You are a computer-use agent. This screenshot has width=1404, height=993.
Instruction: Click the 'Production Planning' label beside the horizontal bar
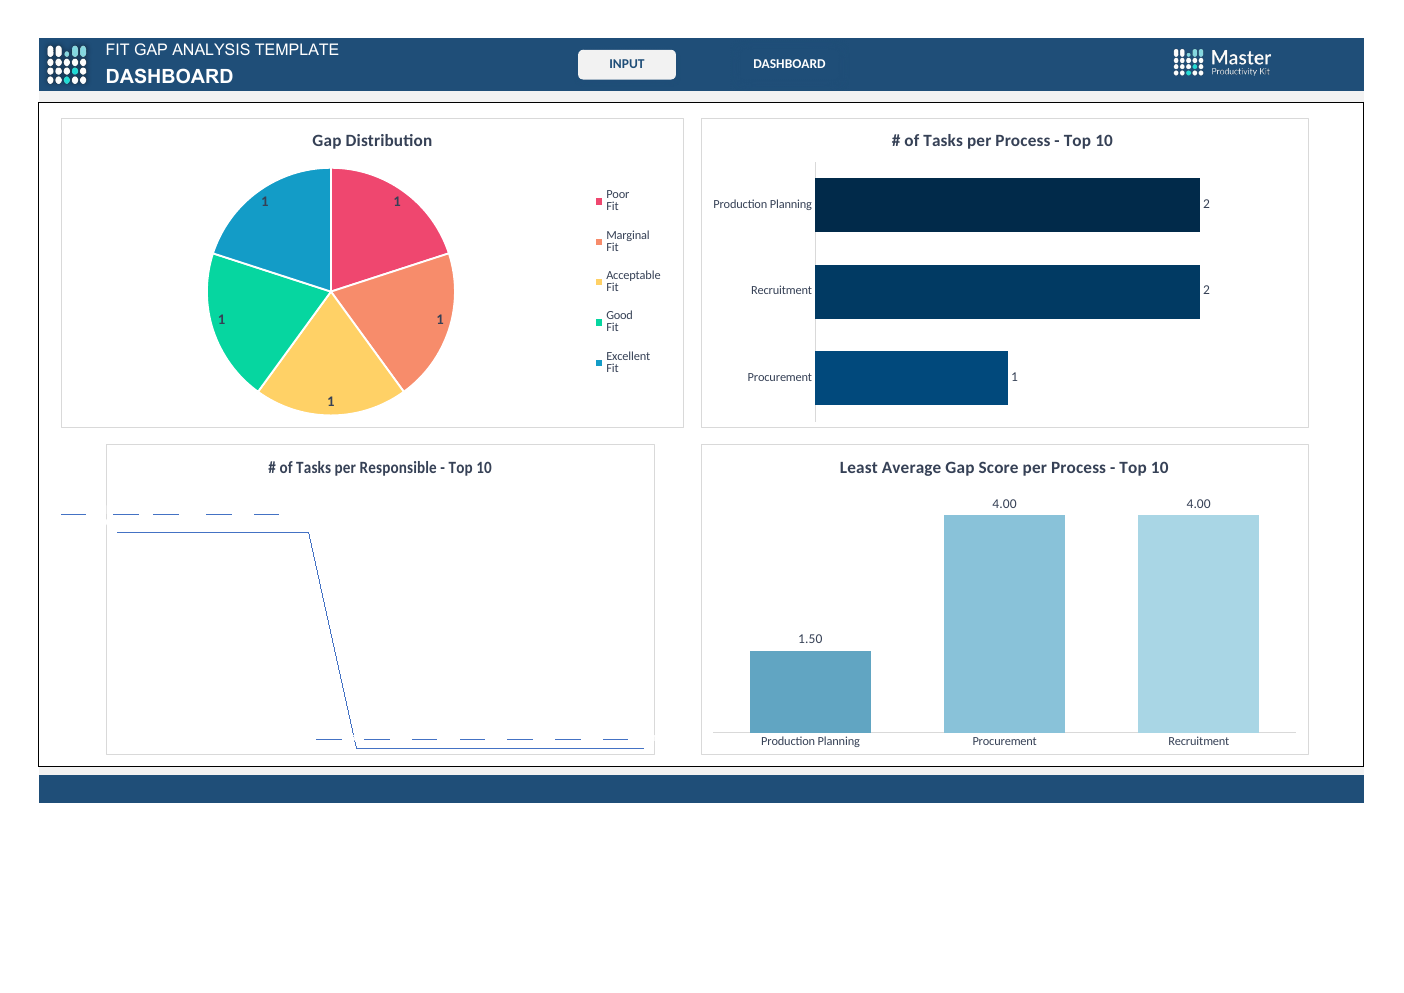pos(762,204)
